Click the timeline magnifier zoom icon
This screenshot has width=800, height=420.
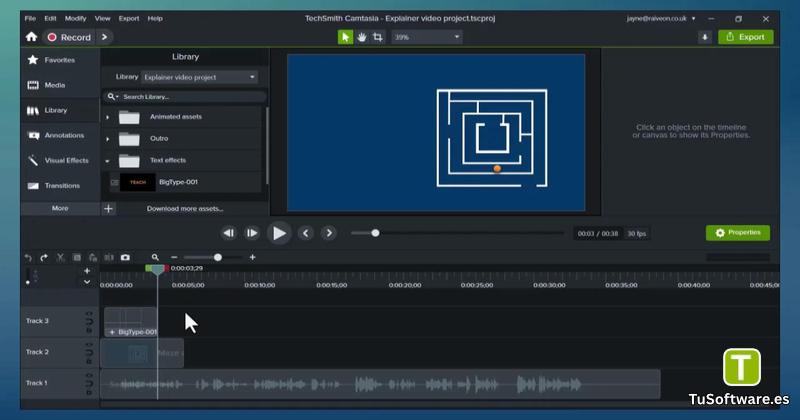coord(155,258)
